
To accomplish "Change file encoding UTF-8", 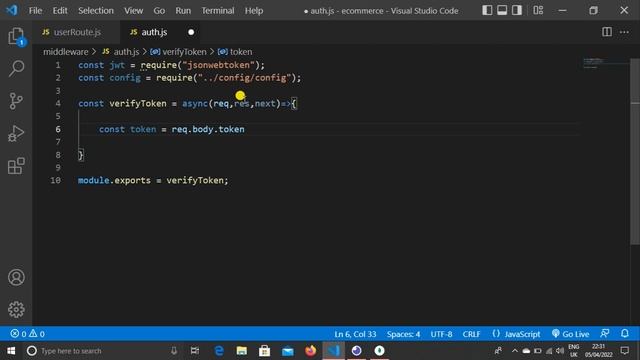I will pyautogui.click(x=441, y=334).
